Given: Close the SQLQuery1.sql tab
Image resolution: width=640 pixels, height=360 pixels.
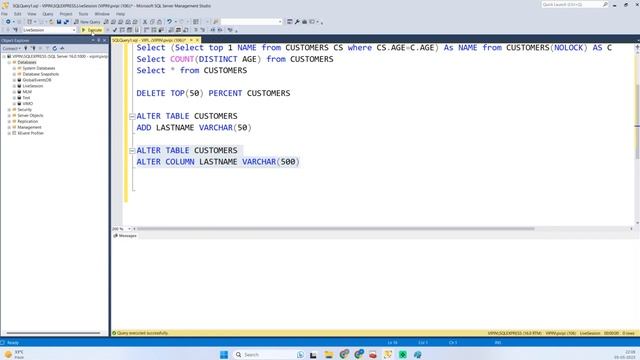Looking at the screenshot, I should tap(197, 40).
